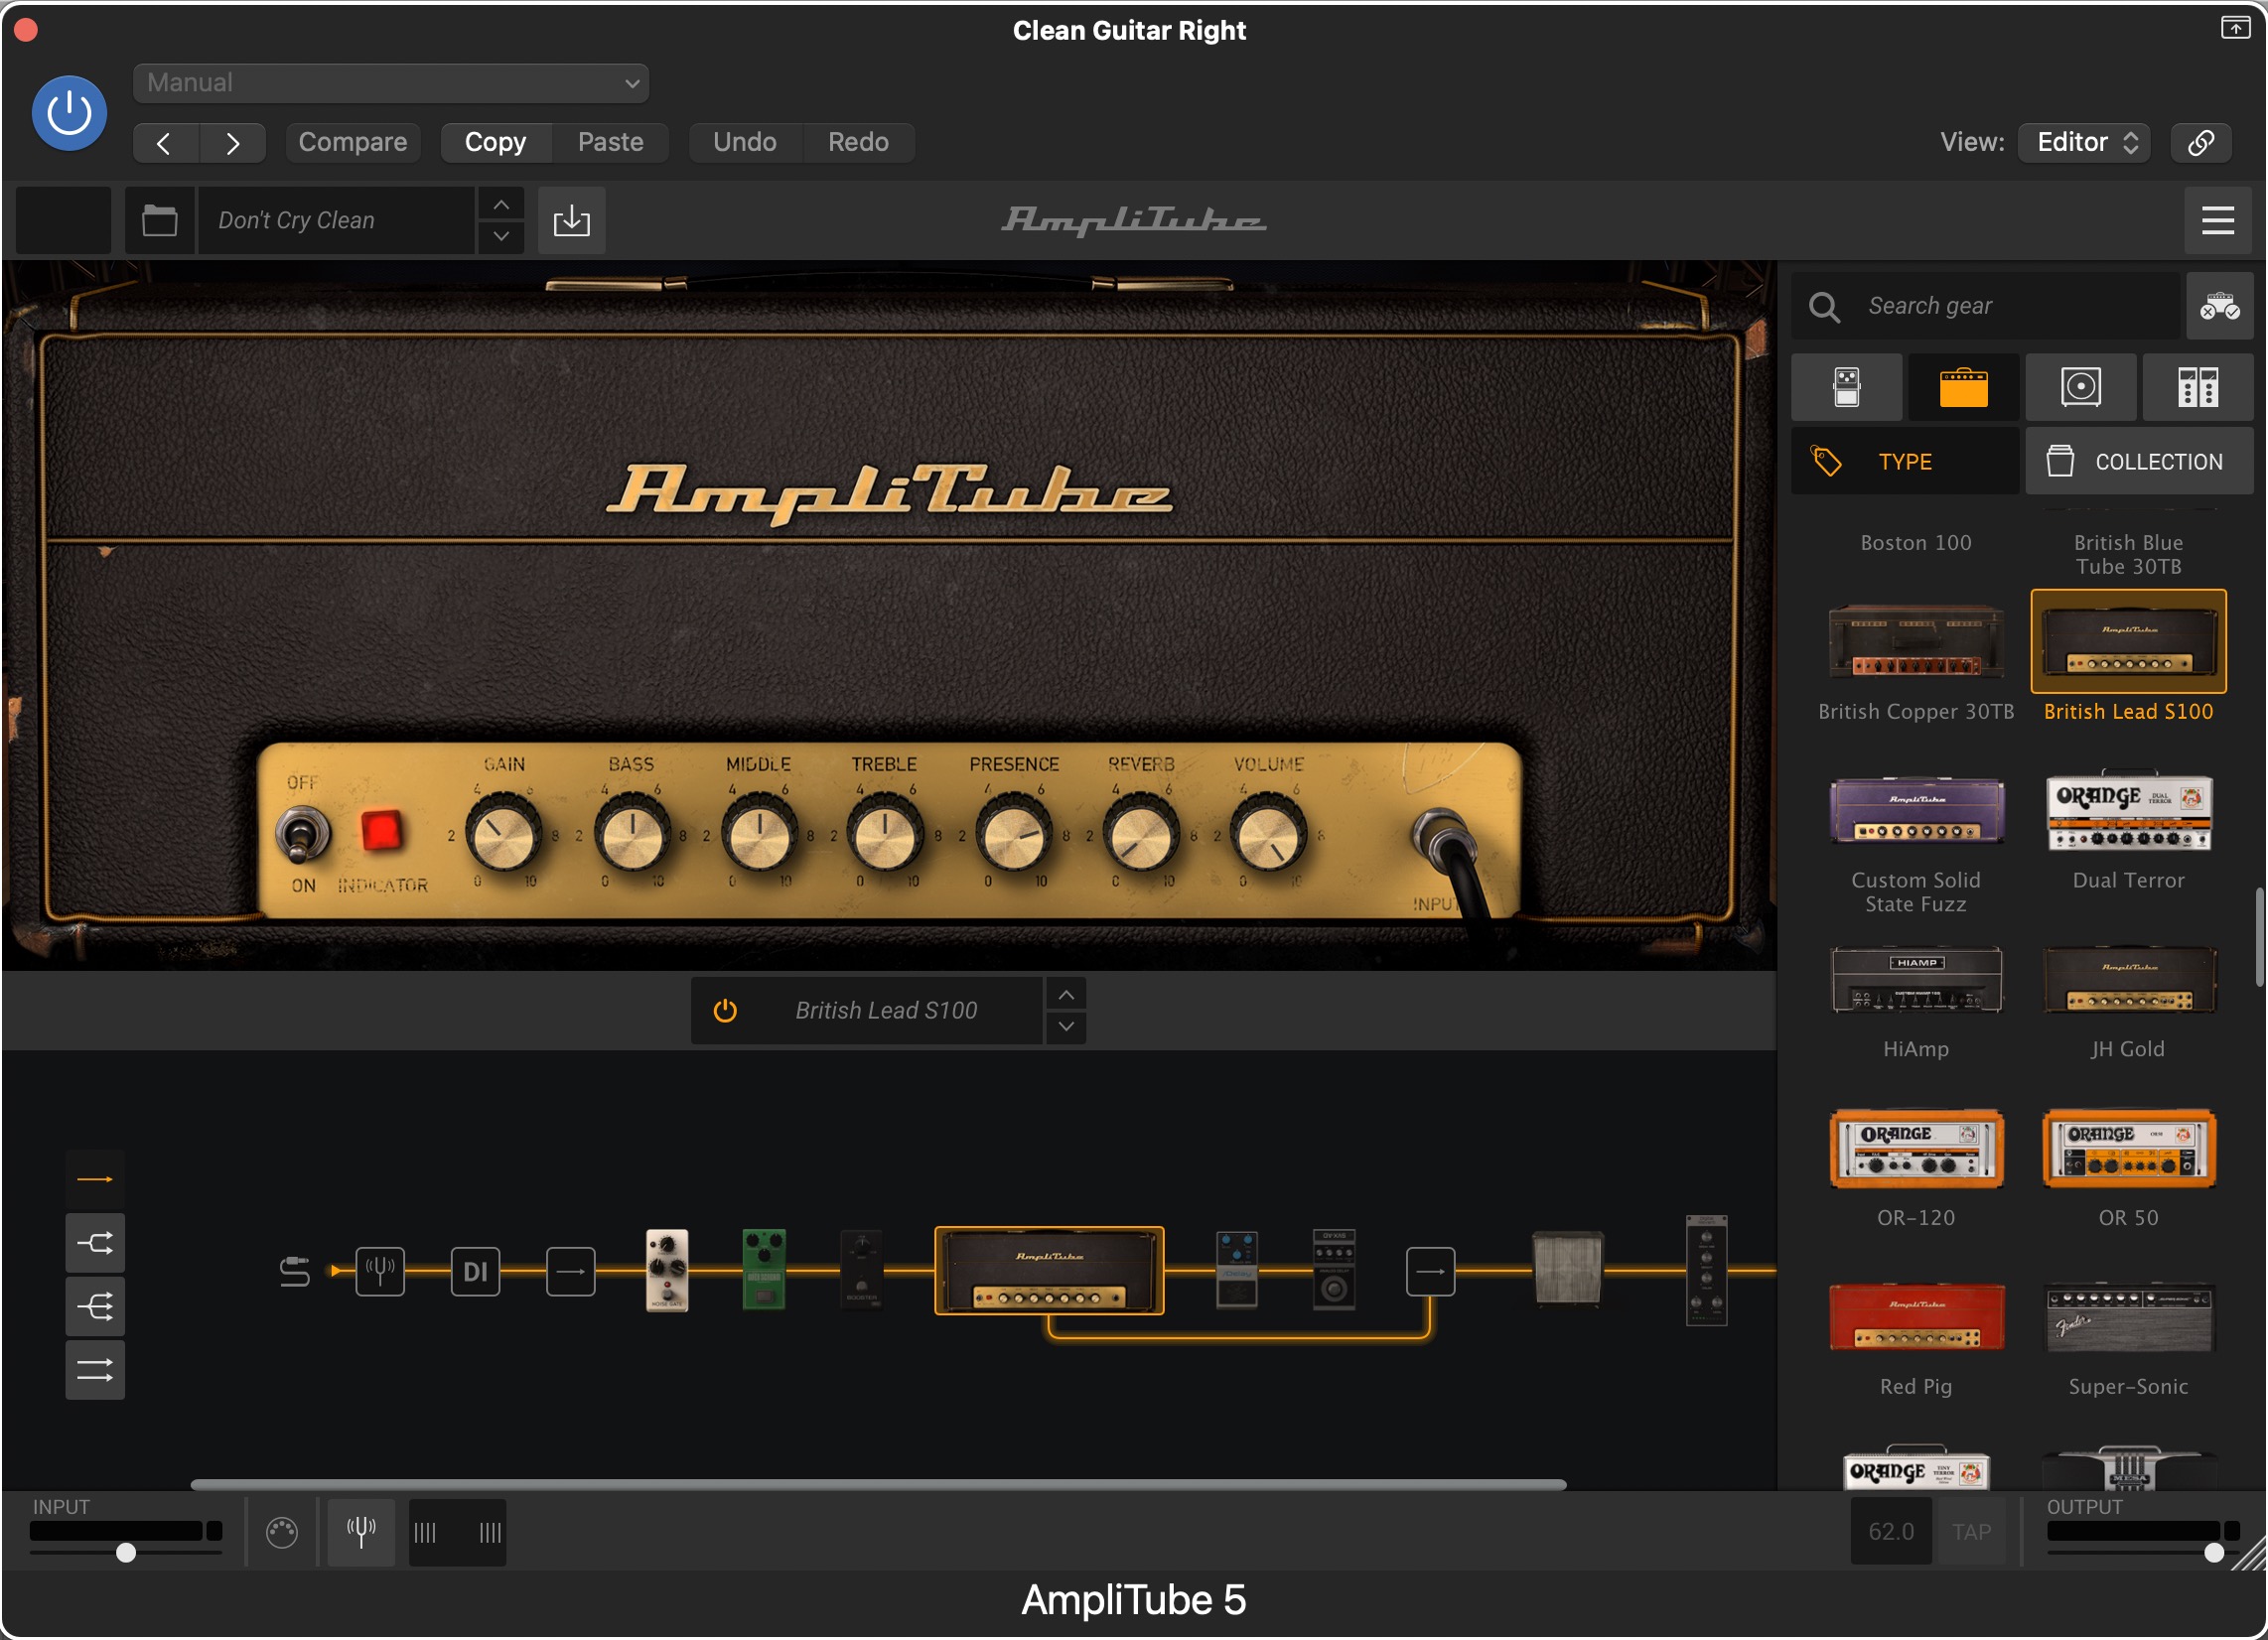Screen dimensions: 2268x1640
Task: Open the hamburger main menu
Action: [x=2217, y=220]
